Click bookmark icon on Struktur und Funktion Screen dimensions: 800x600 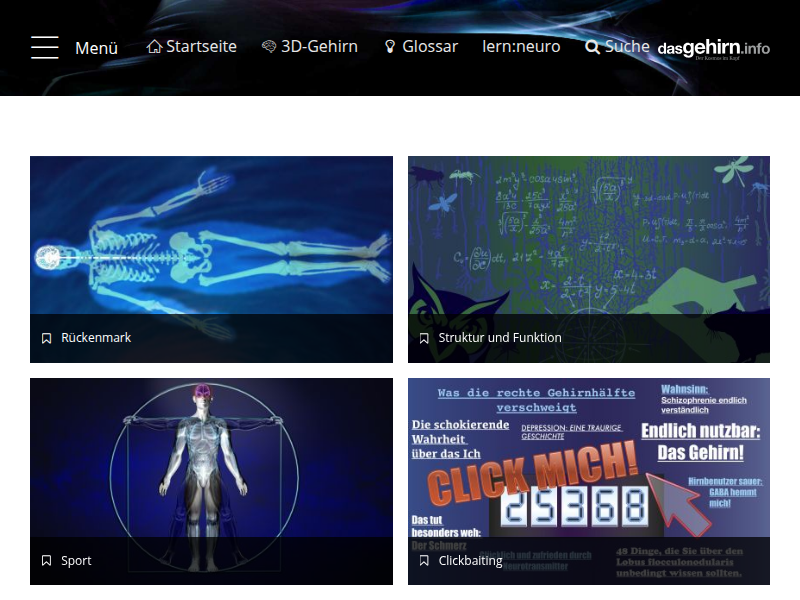(424, 339)
